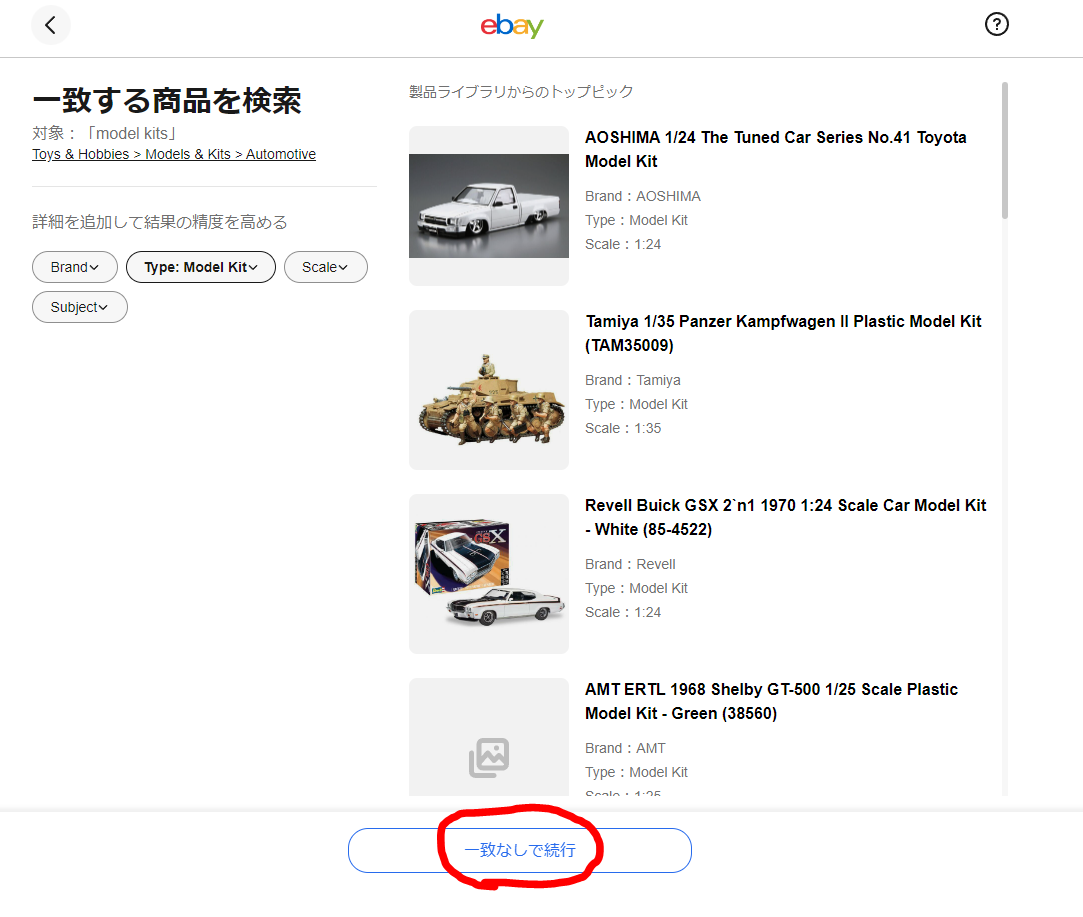Click the 対象：「model kits」 text
This screenshot has width=1083, height=917.
105,133
